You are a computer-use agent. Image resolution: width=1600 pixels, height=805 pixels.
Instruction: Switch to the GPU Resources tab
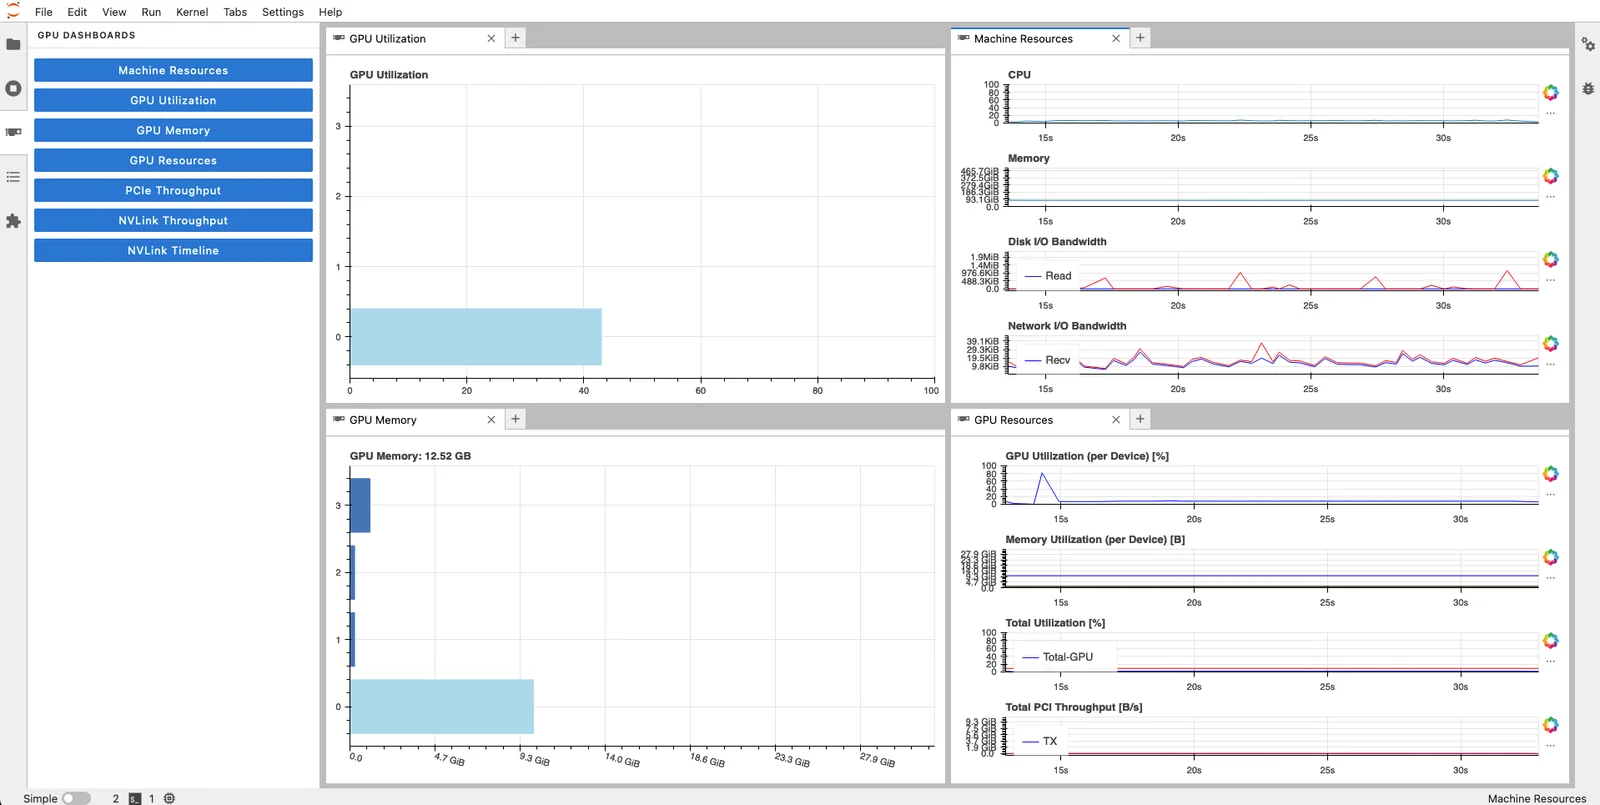[x=1039, y=420]
